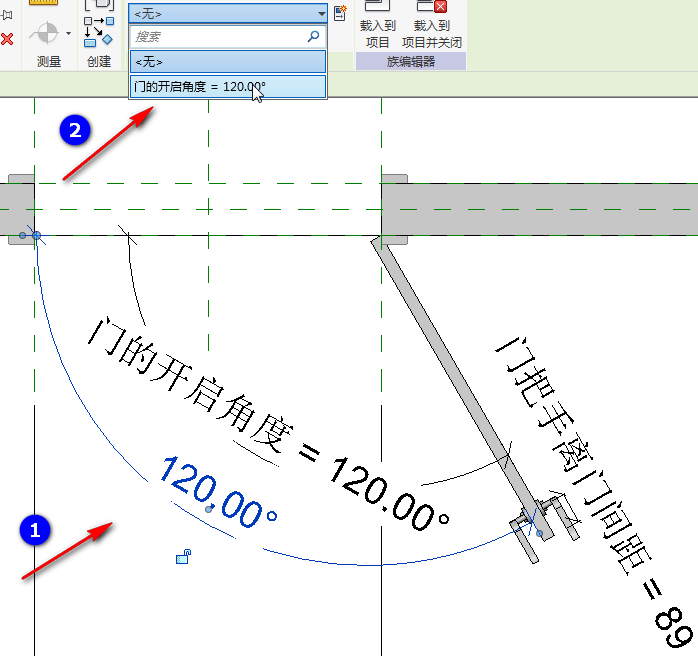698x656 pixels.
Task: Click the blue grip dot at the door handle
Action: [x=540, y=533]
